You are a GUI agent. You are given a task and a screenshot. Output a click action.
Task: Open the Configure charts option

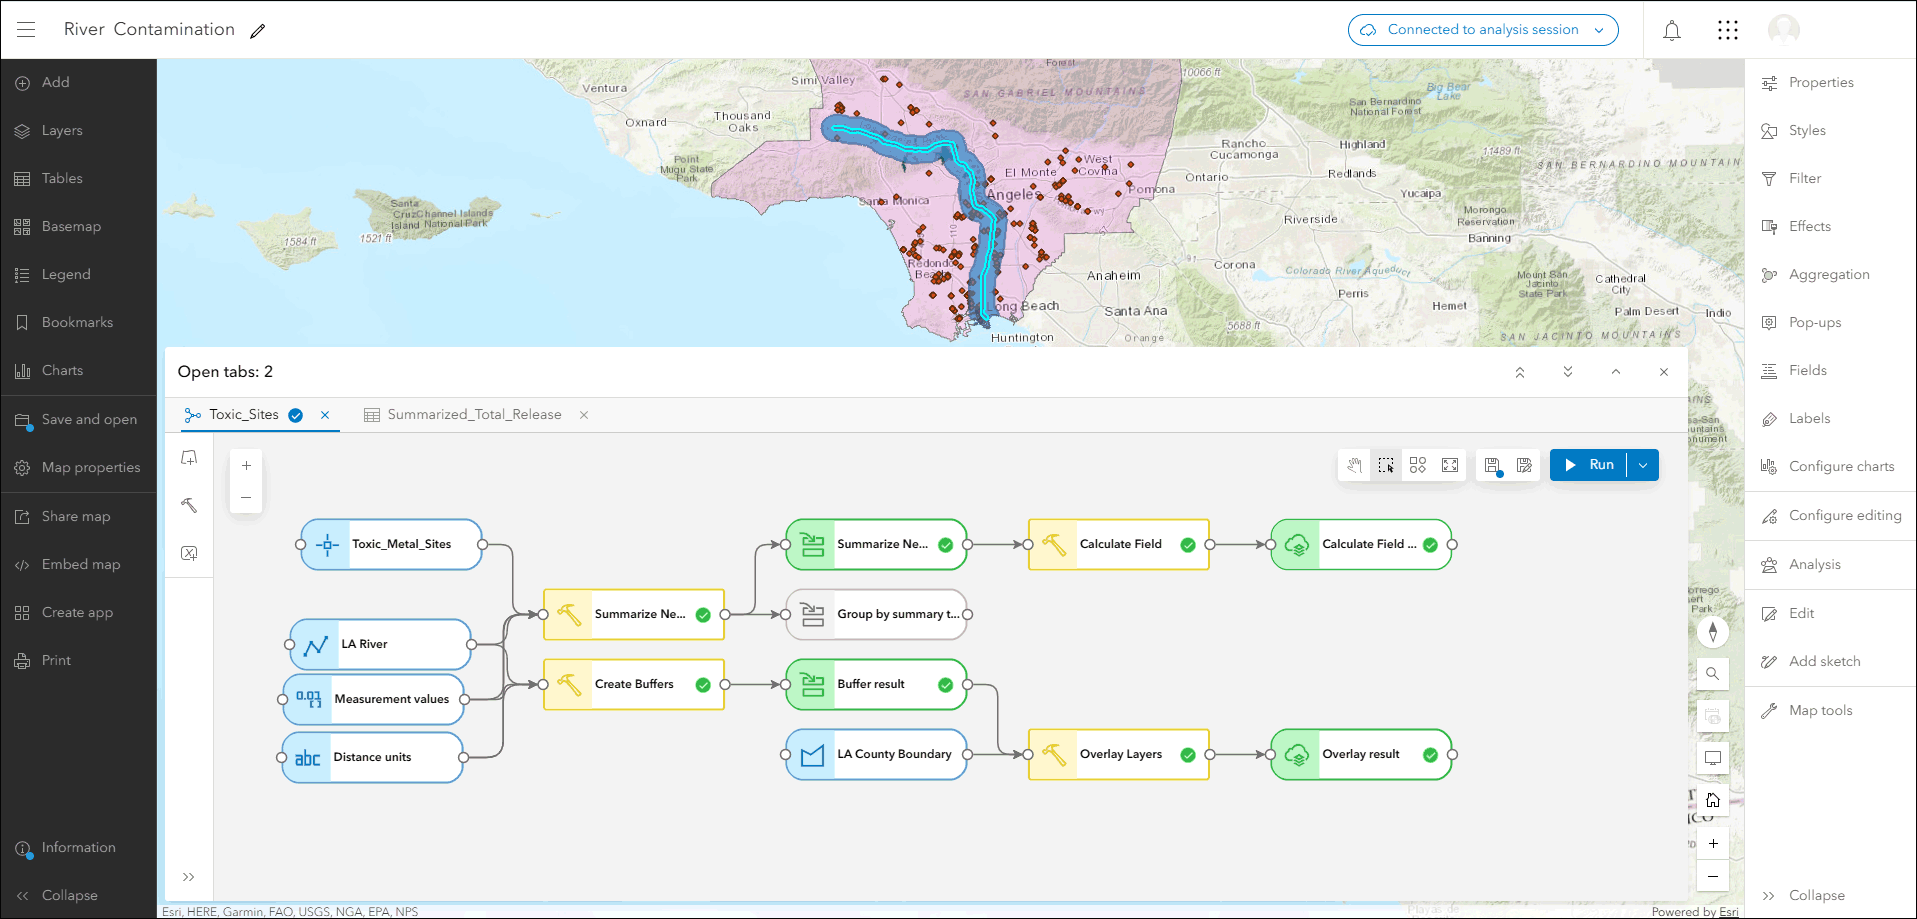pos(1841,467)
